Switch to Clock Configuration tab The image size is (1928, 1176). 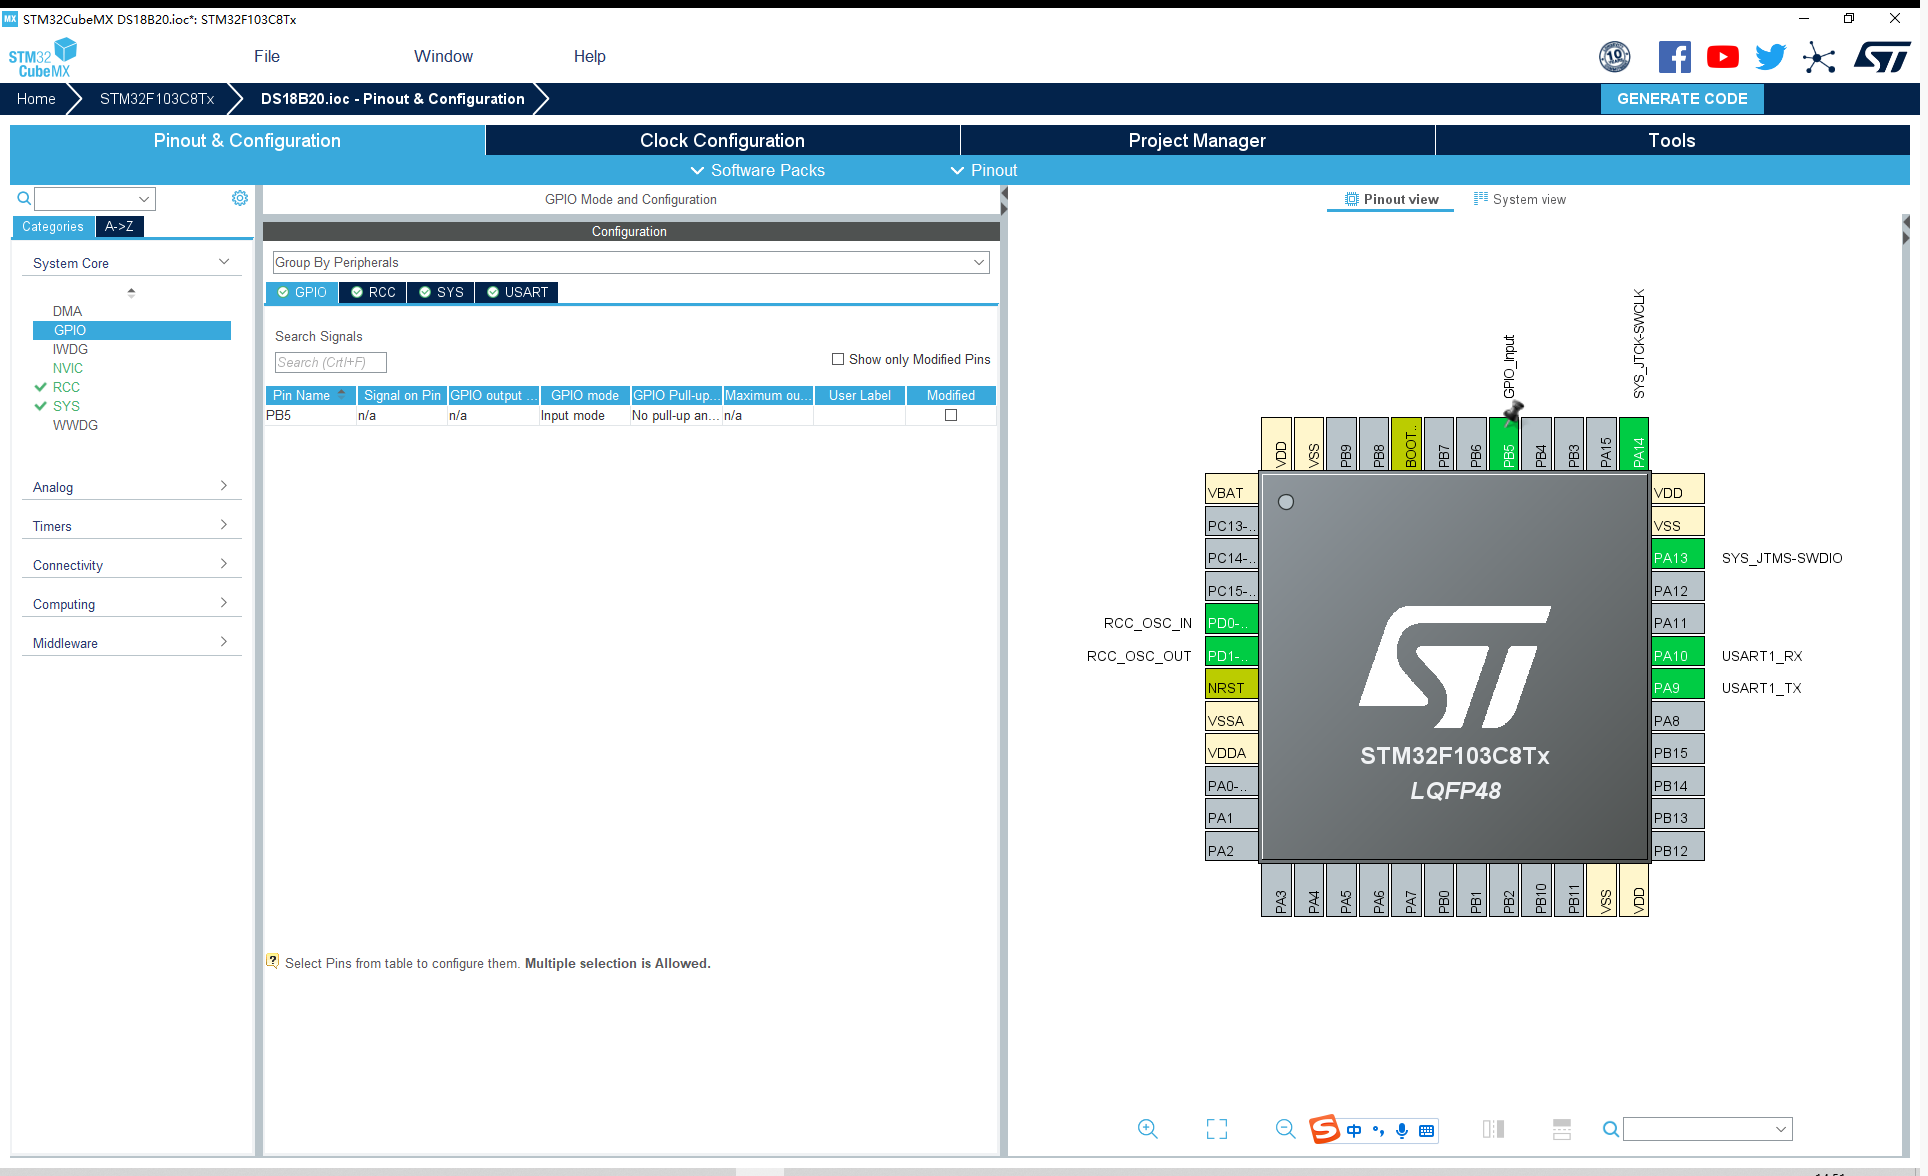coord(722,140)
